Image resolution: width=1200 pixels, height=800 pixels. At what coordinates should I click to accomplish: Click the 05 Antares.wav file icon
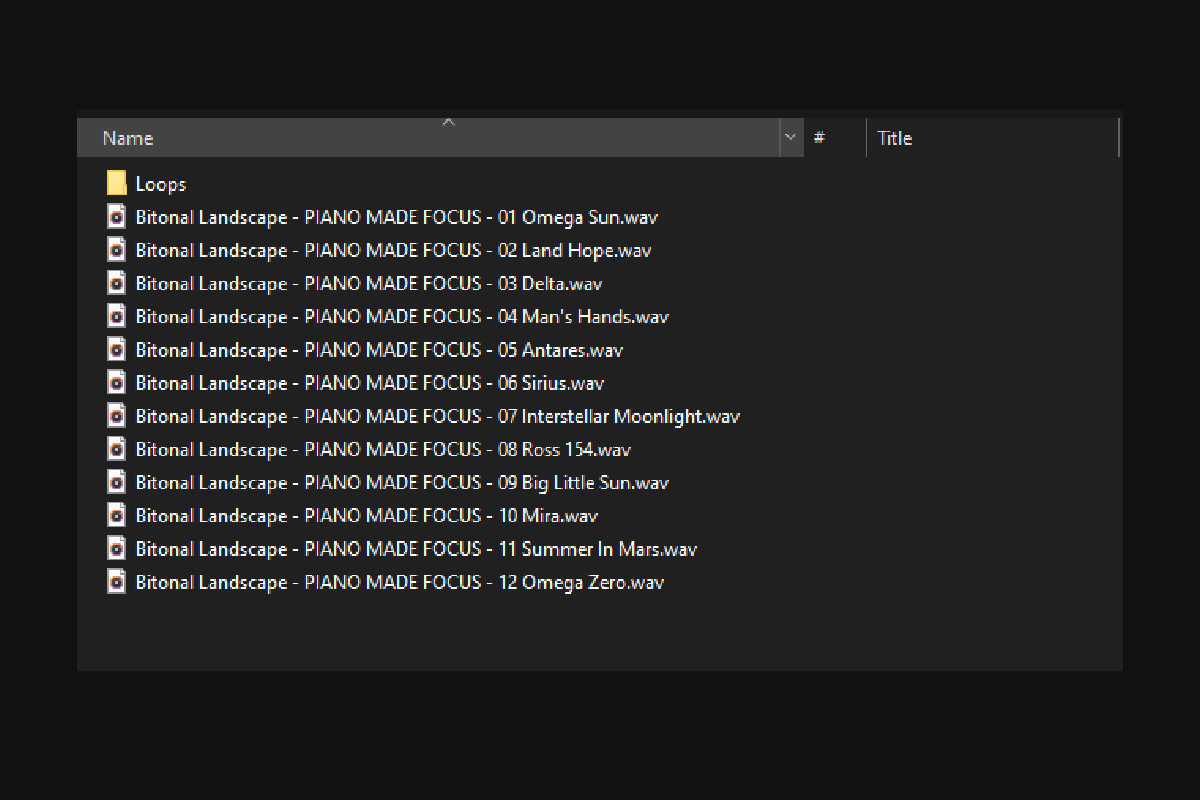116,350
